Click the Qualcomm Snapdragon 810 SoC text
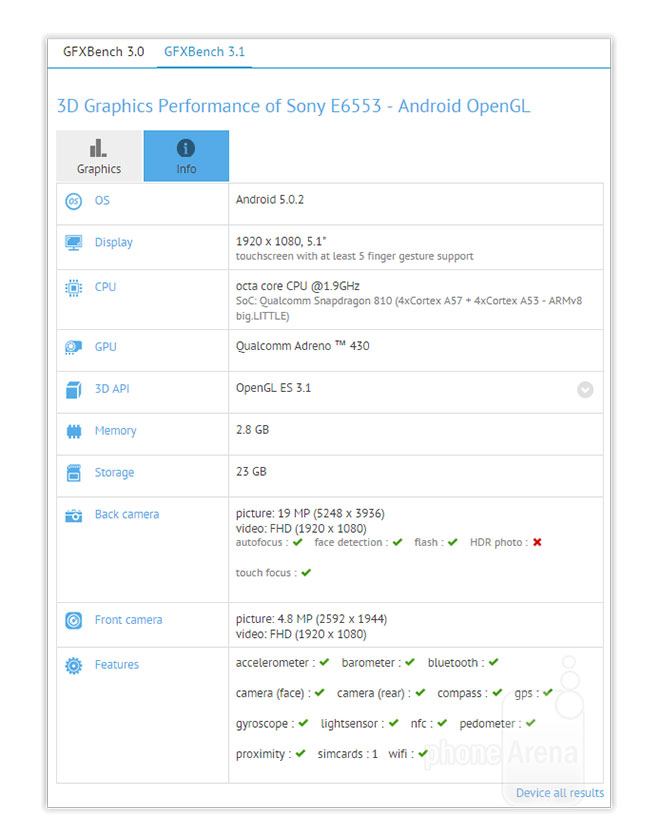 409,308
